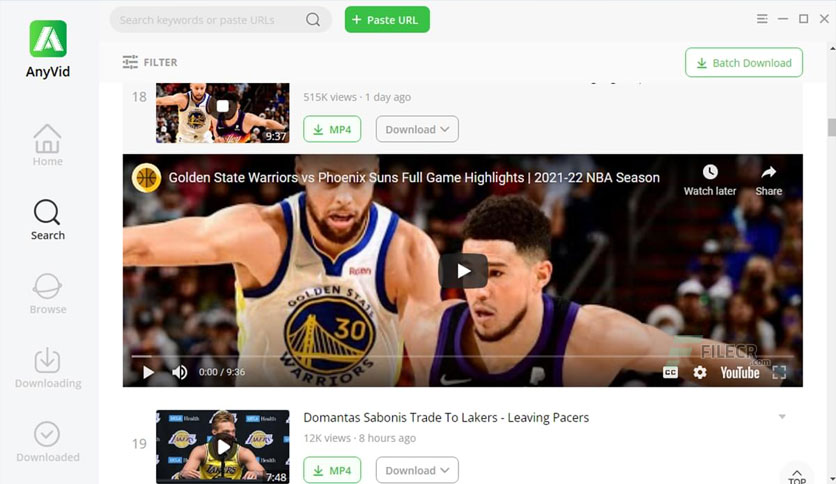Mute the video using the speaker icon
The width and height of the screenshot is (836, 484).
[180, 372]
